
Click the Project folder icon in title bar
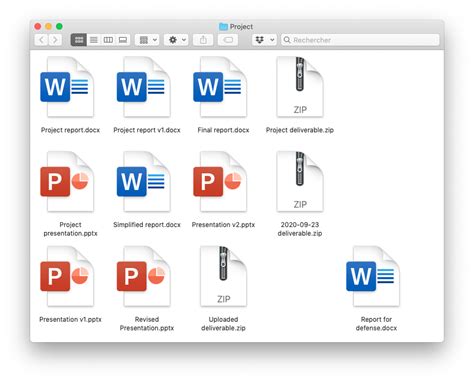[x=223, y=26]
